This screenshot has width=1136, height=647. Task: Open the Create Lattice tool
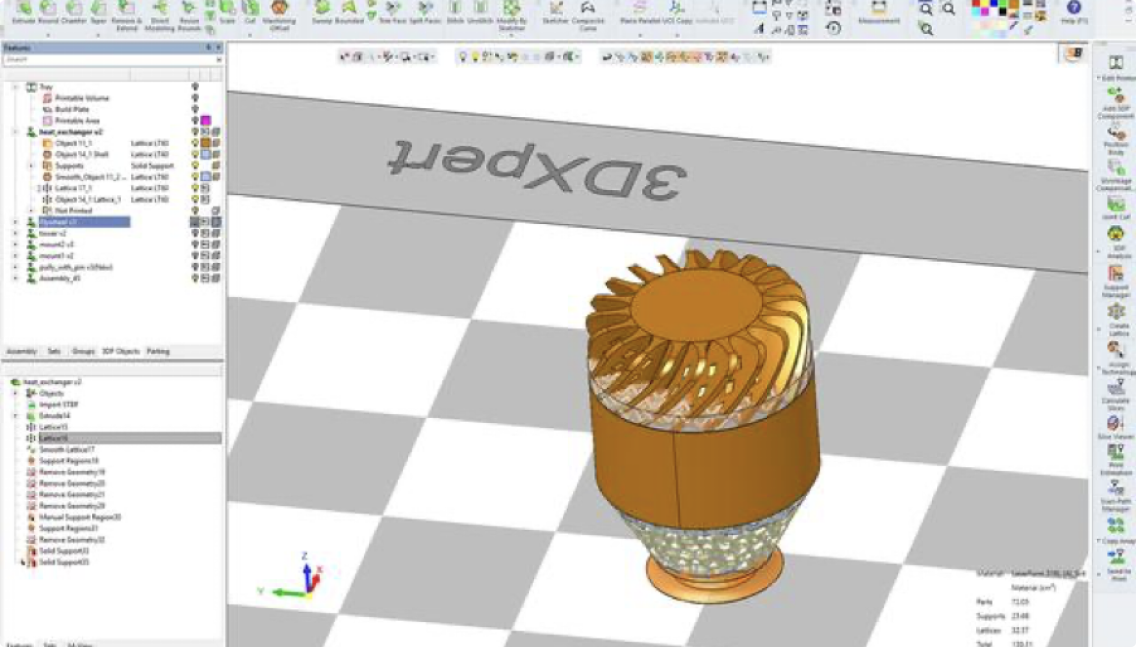pyautogui.click(x=1116, y=320)
